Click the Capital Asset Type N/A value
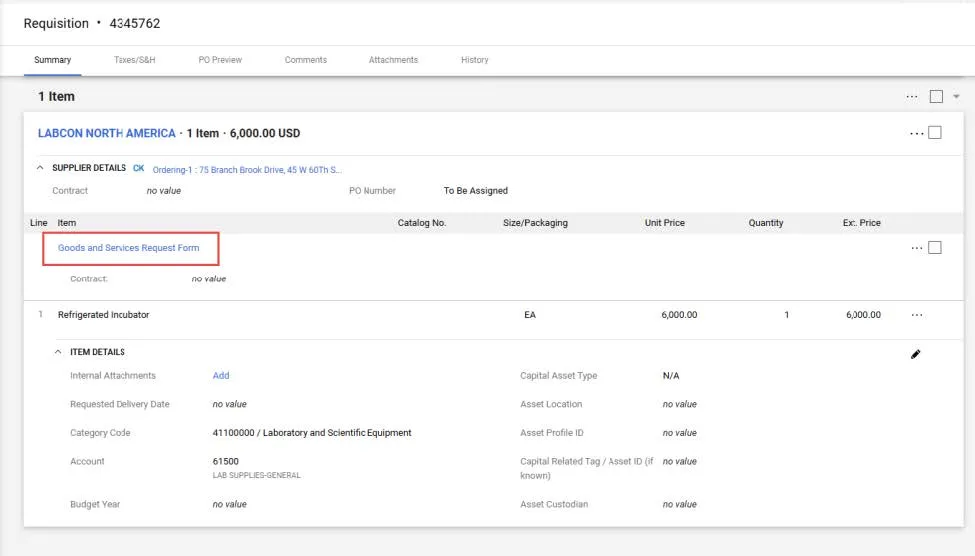Viewport: 975px width, 556px height. tap(670, 376)
